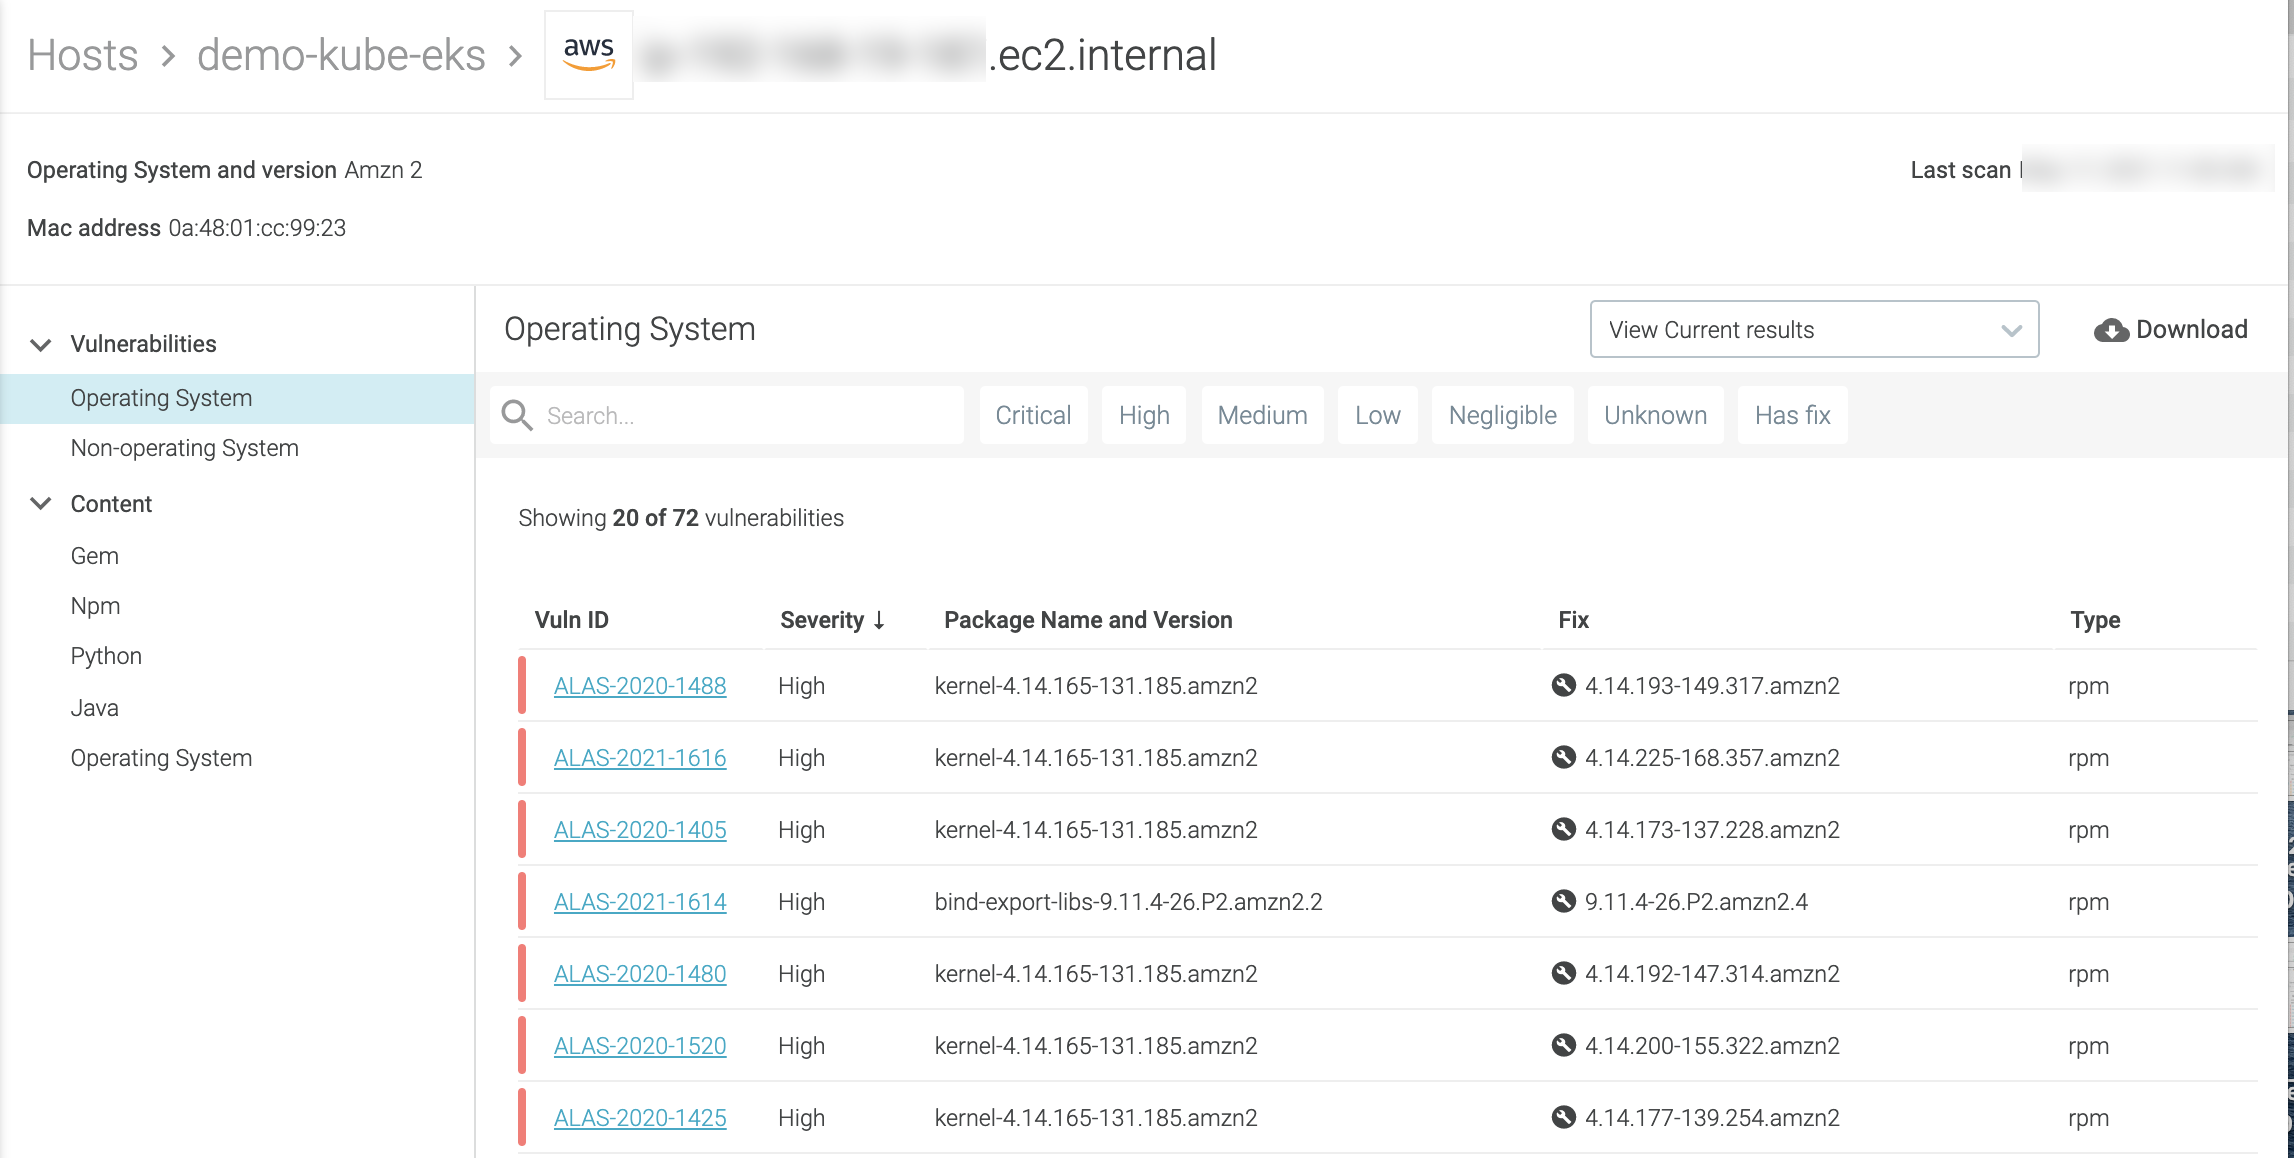Viewport: 2294px width, 1158px height.
Task: Click fix wrench icon for ALAS-2020-1405
Action: coord(1563,829)
